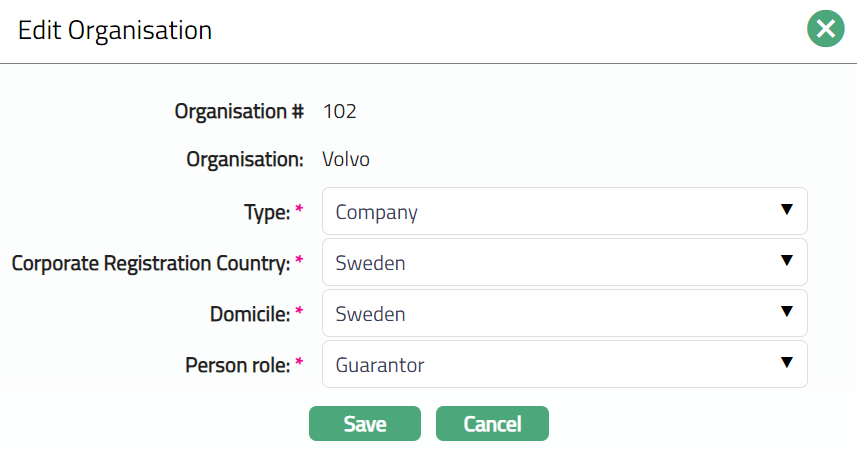
Task: Click the arrow on the Domicile dropdown
Action: pyautogui.click(x=786, y=313)
